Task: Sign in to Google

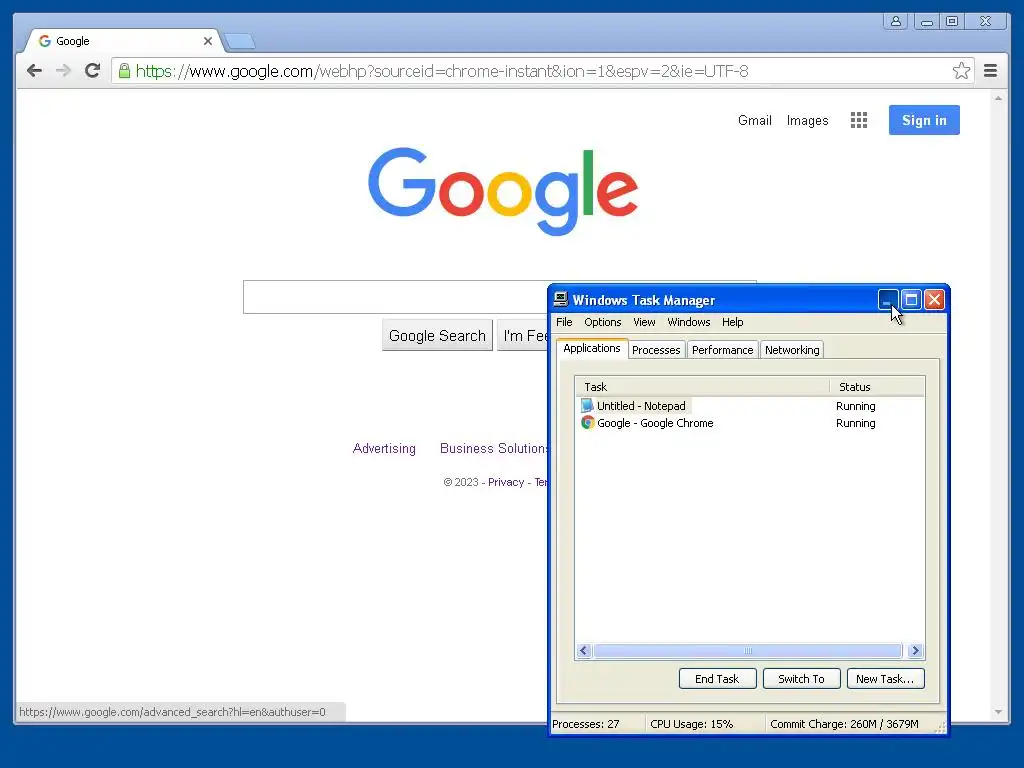Action: (924, 120)
